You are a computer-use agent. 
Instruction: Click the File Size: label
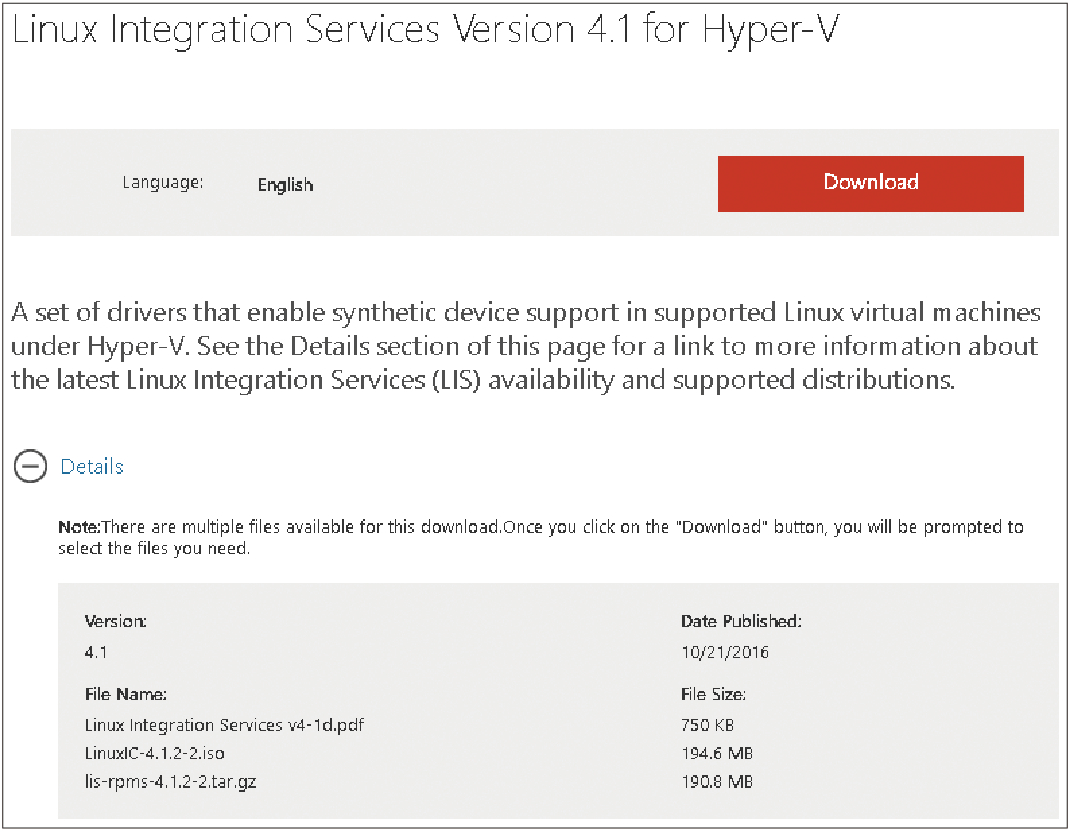tap(713, 694)
